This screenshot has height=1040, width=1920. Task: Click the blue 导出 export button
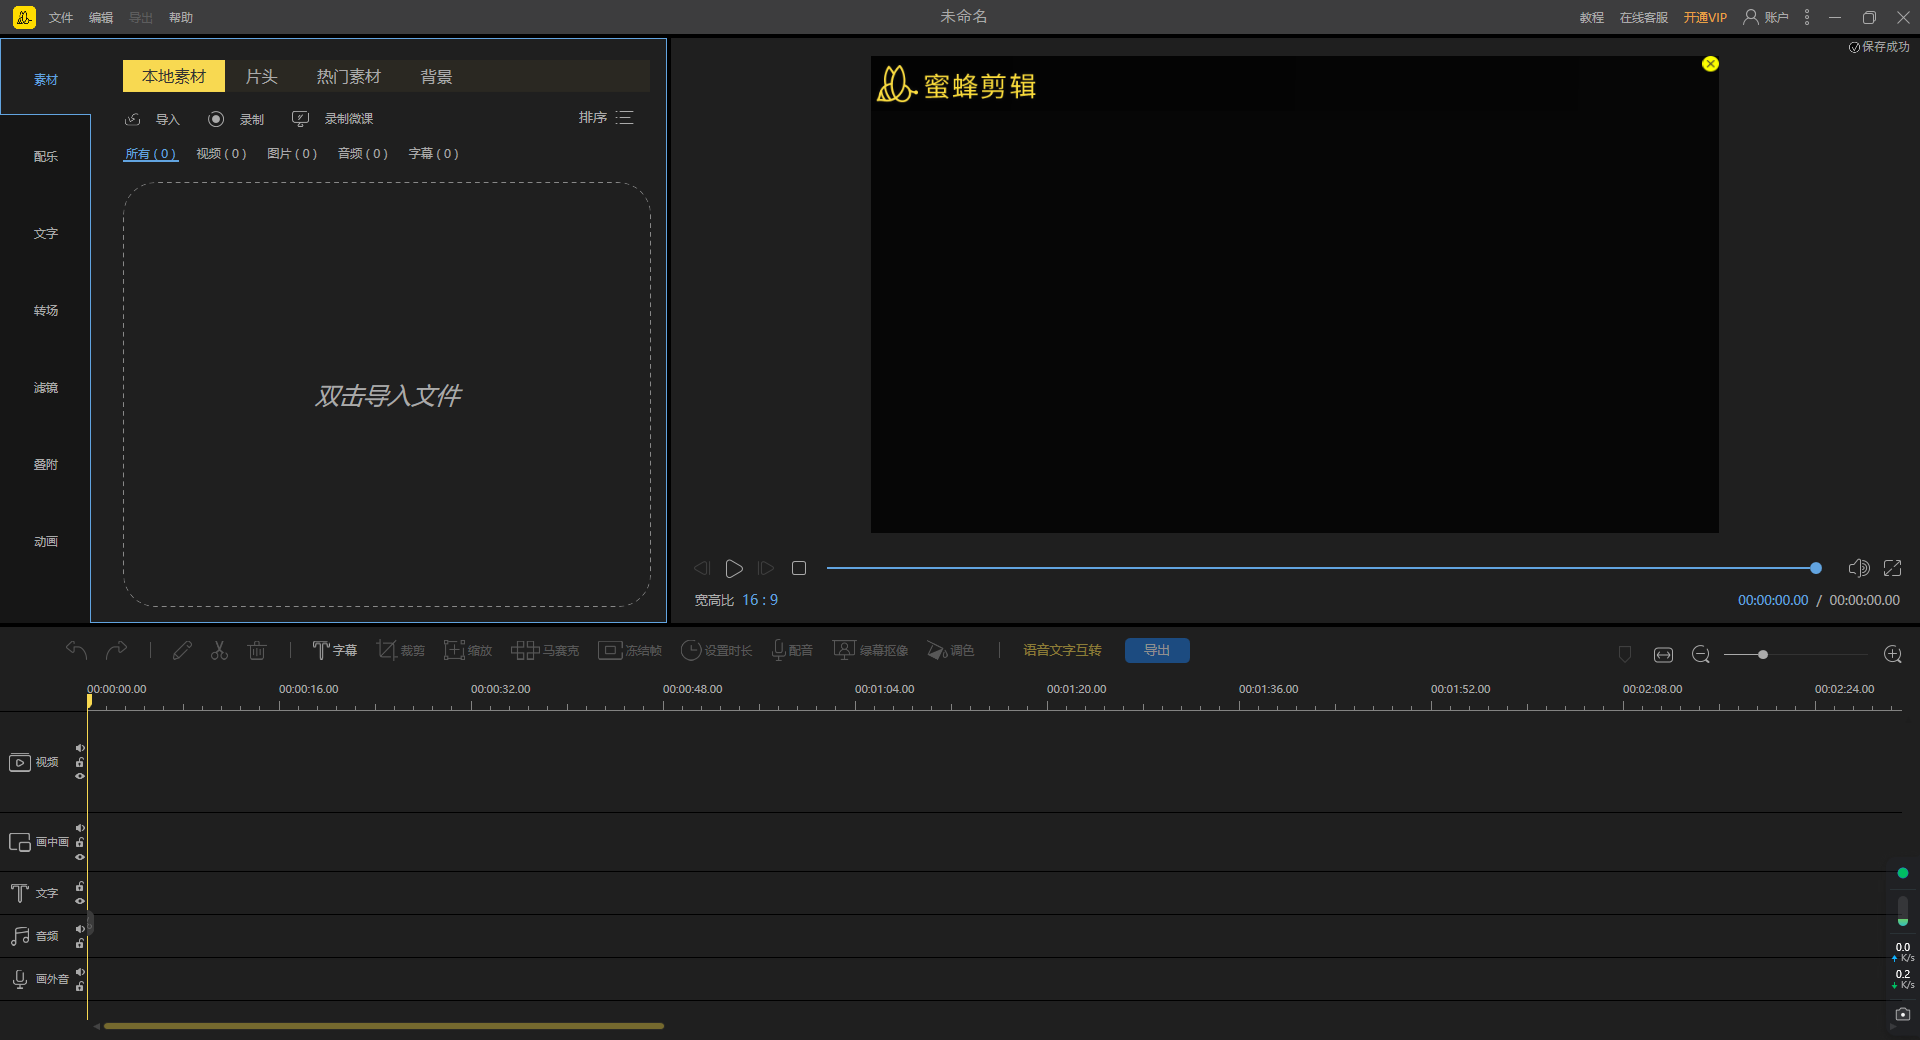(1157, 650)
